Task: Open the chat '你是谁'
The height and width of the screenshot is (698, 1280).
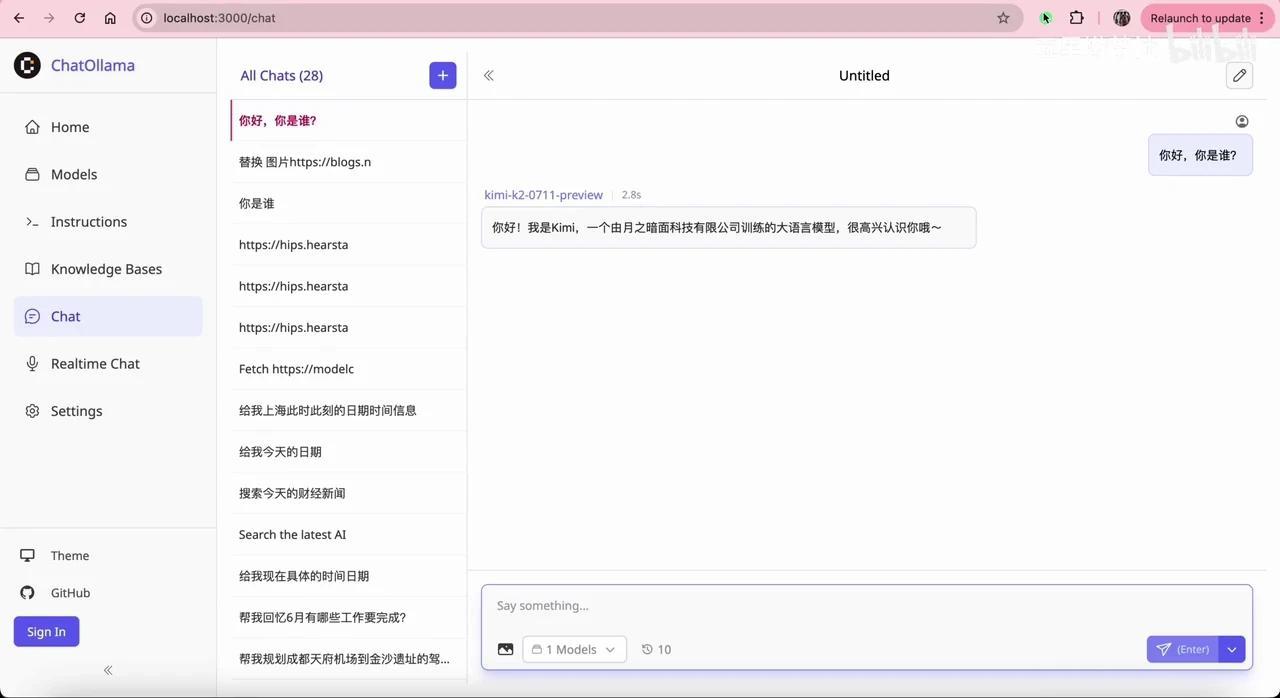Action: click(348, 203)
